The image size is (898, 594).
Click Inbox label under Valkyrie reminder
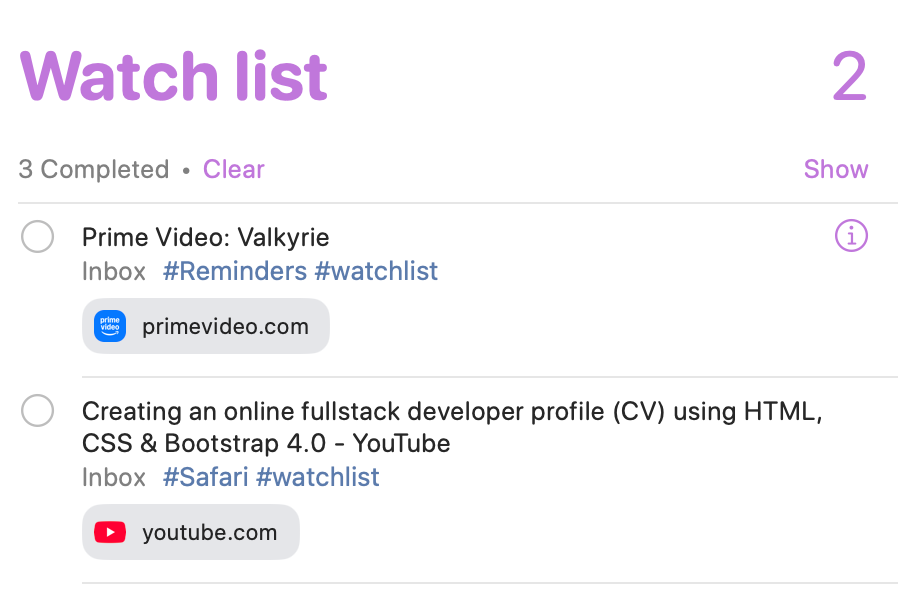click(114, 271)
